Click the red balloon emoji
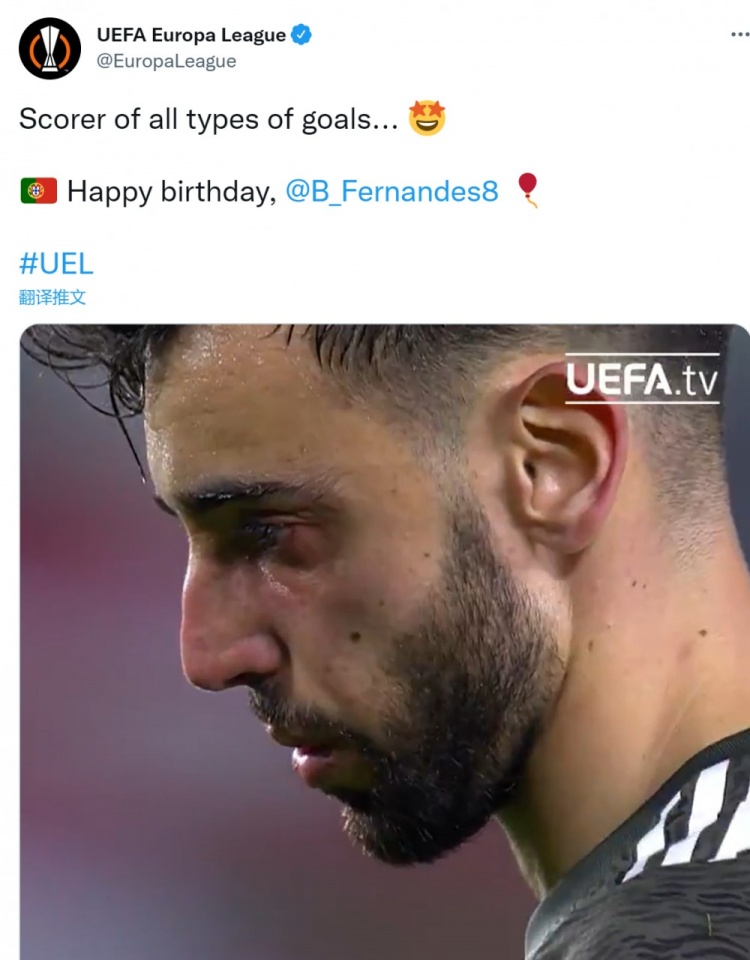750x960 pixels. click(x=528, y=190)
